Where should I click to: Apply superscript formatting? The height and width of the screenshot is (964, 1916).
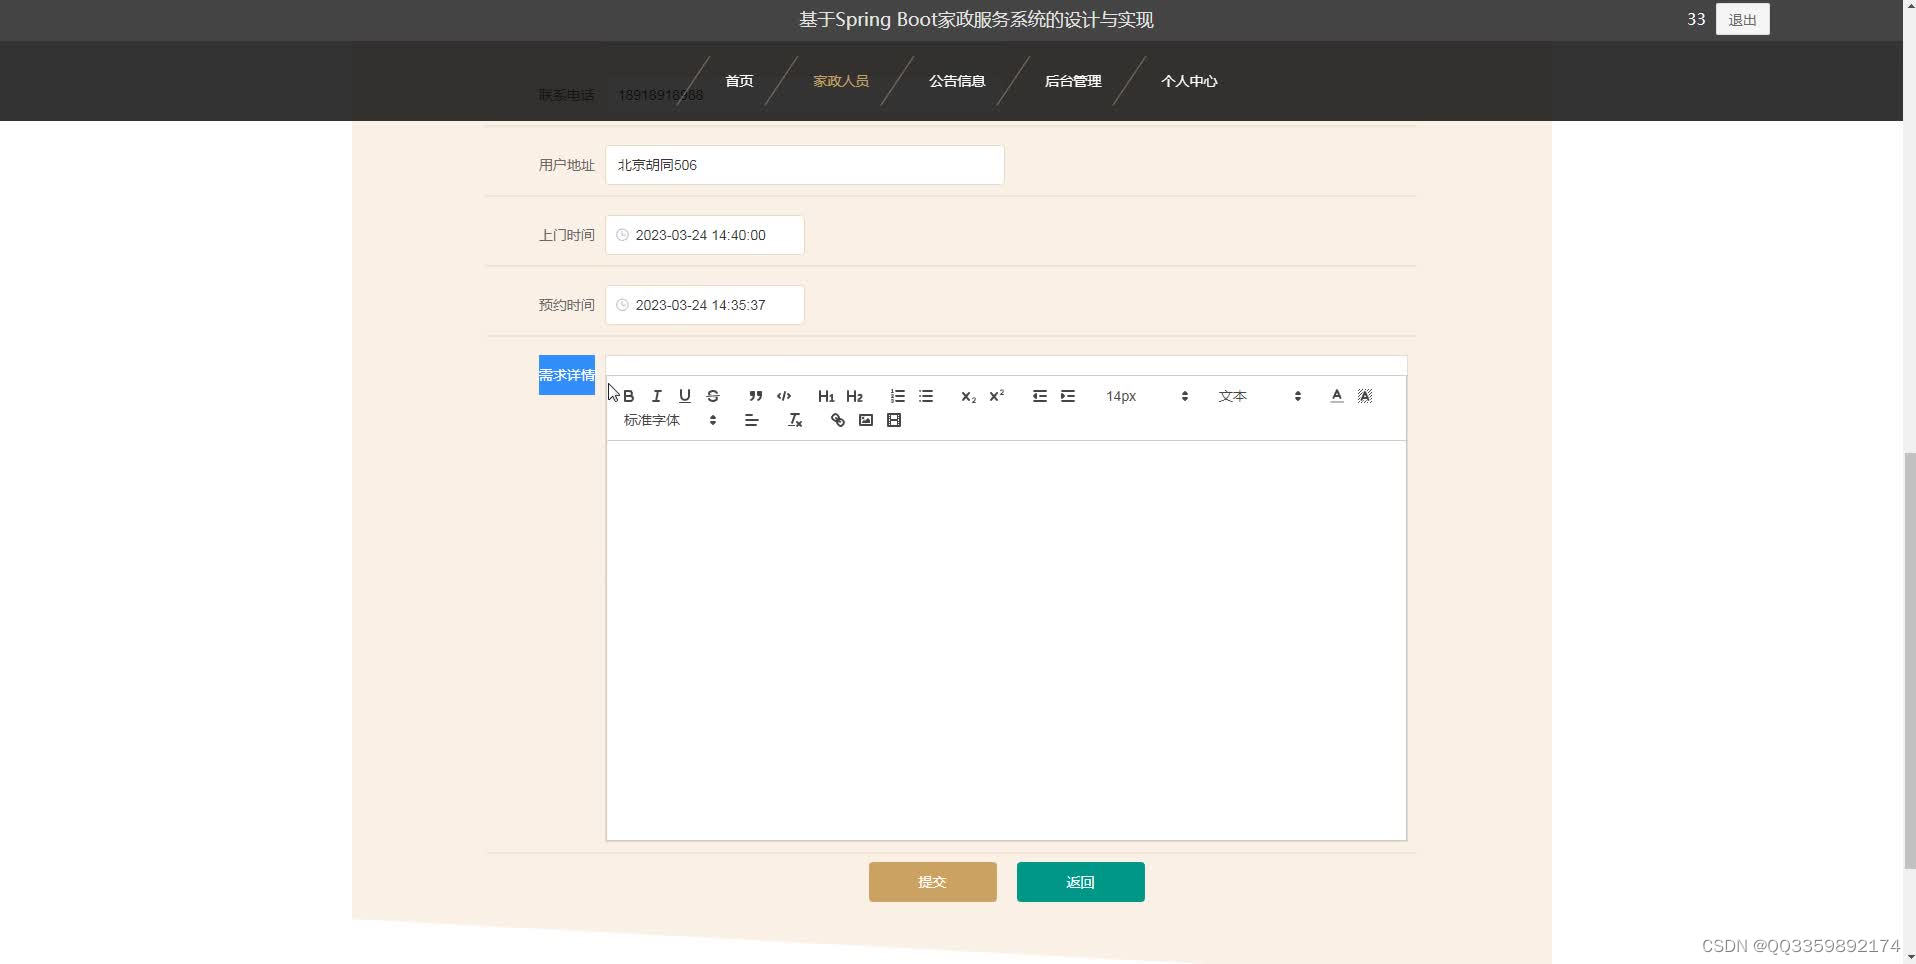click(996, 396)
